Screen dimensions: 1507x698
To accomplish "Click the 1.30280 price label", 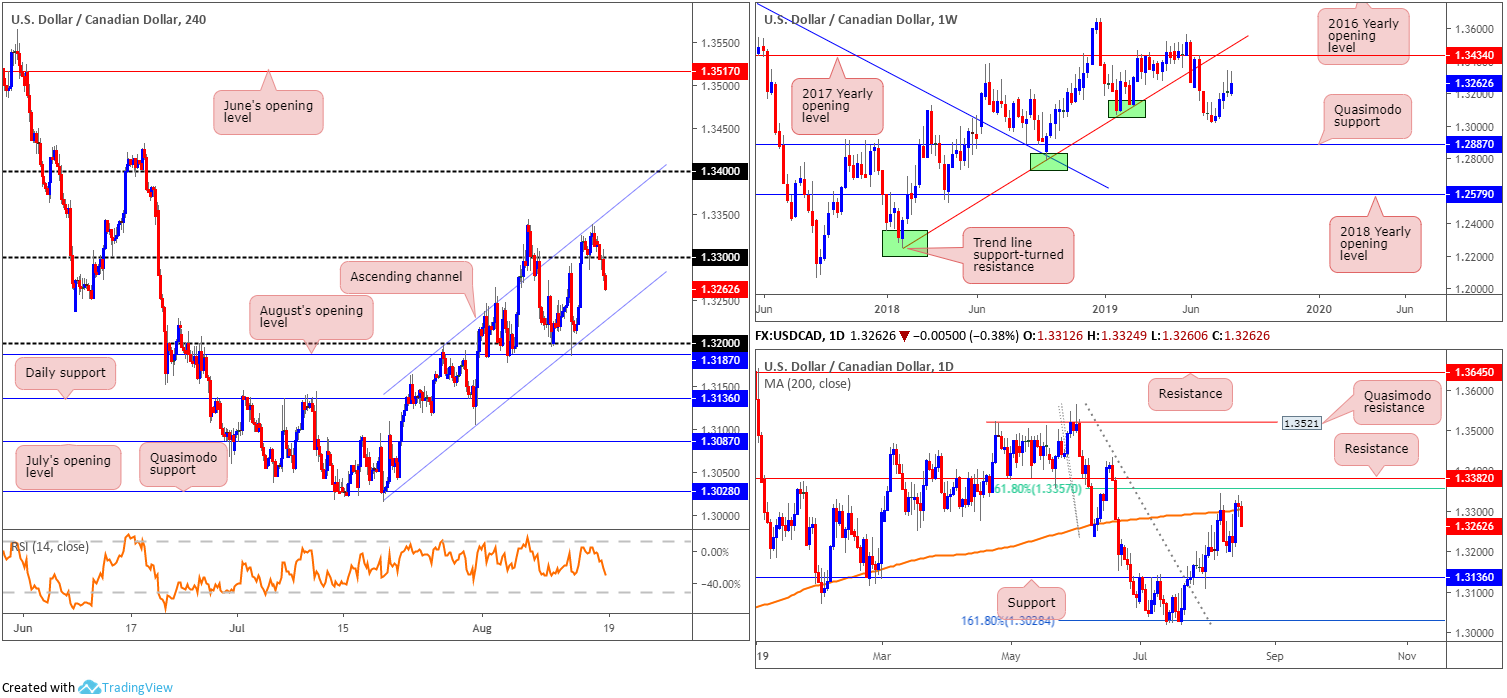I will tap(721, 492).
